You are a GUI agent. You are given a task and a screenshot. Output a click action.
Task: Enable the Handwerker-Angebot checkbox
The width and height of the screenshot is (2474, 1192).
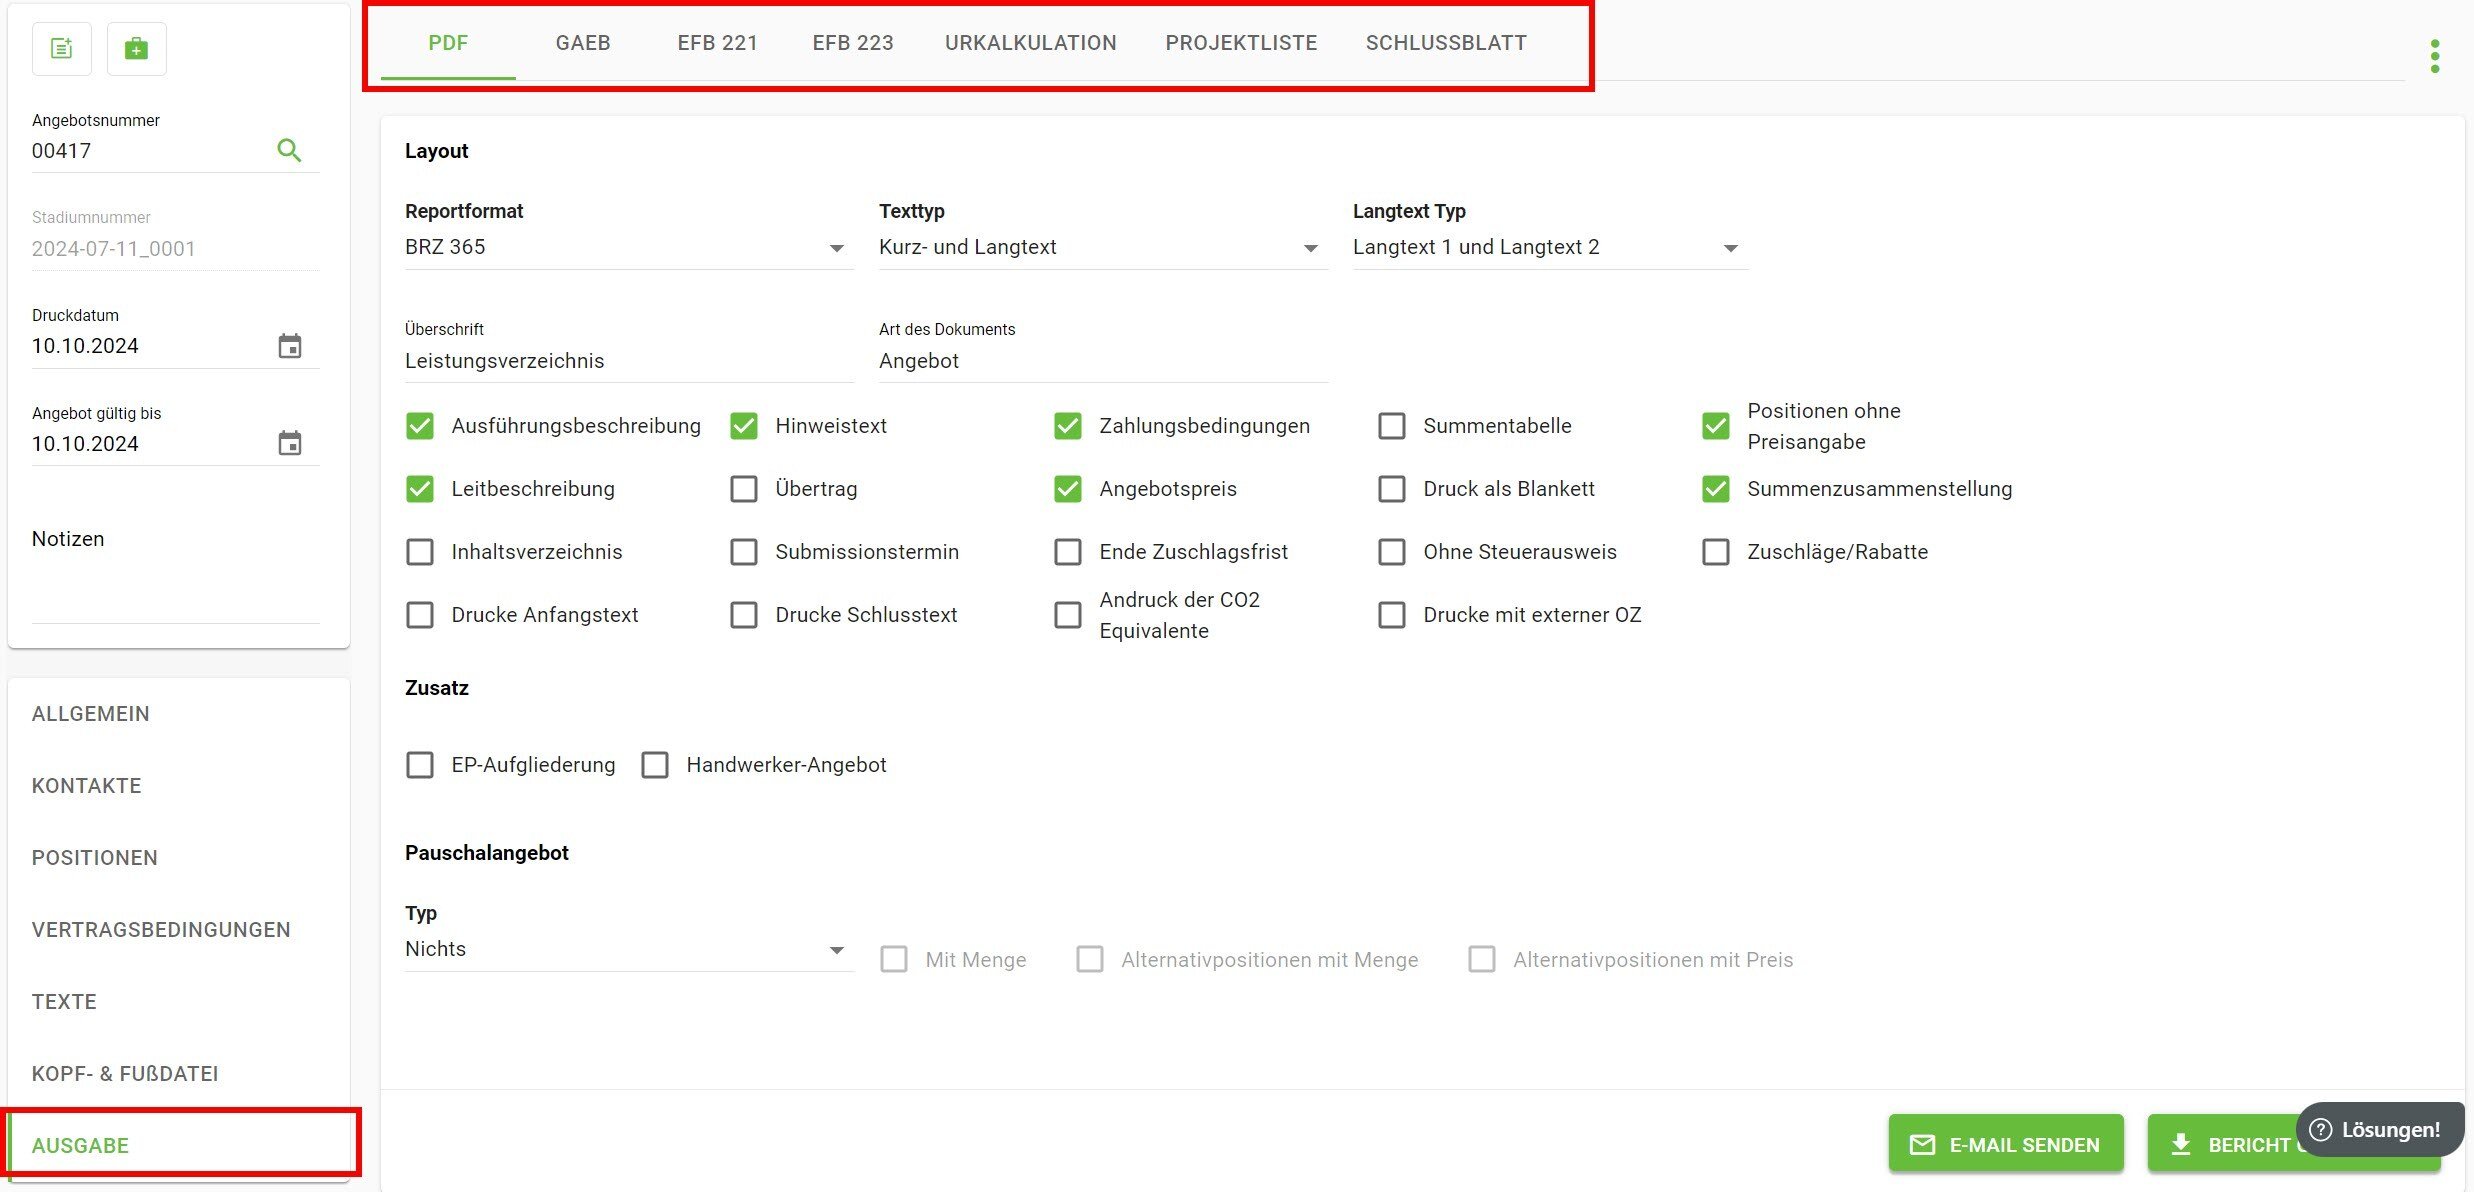pos(655,765)
